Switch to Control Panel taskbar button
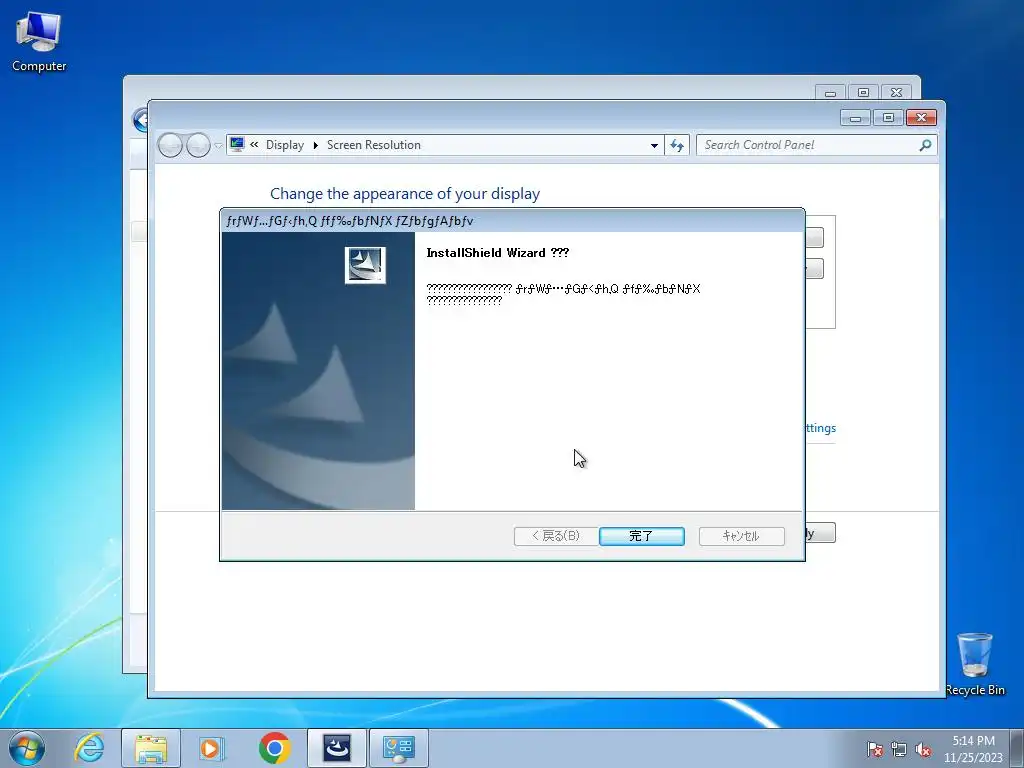Viewport: 1024px width, 768px height. click(x=399, y=748)
